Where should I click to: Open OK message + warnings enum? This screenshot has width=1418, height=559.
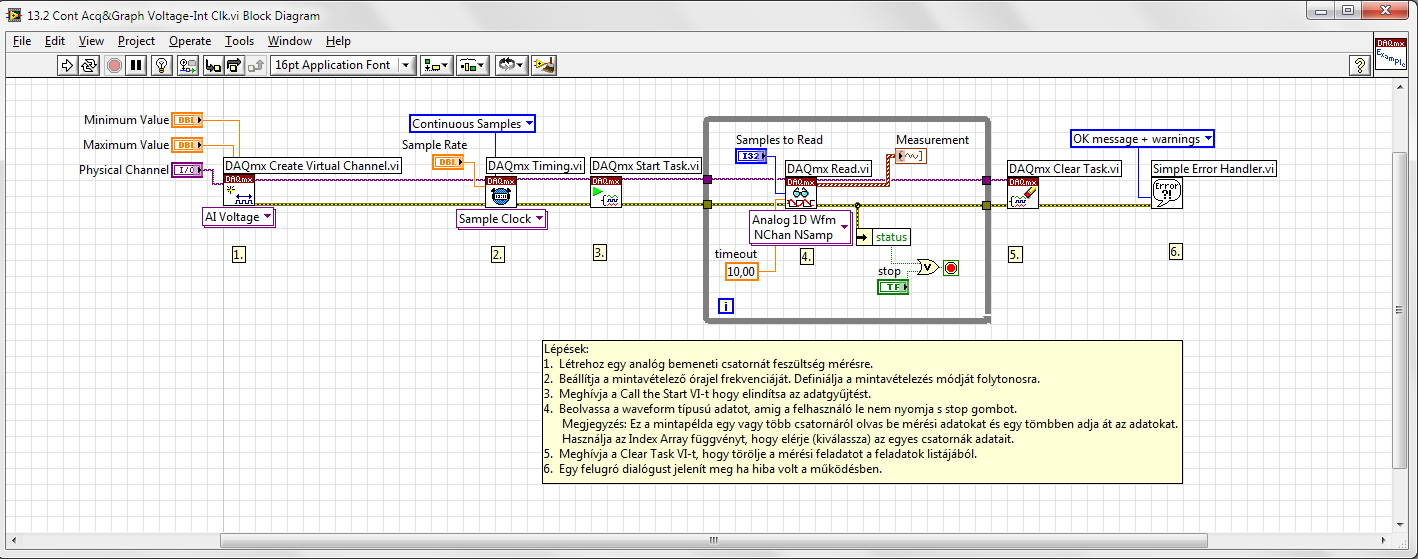coord(1143,139)
